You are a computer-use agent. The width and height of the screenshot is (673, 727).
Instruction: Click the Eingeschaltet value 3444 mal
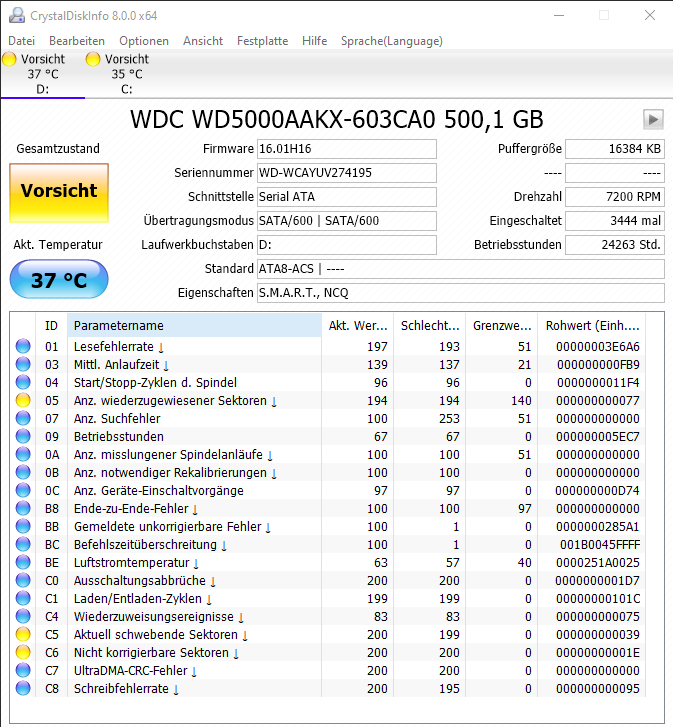tap(615, 221)
